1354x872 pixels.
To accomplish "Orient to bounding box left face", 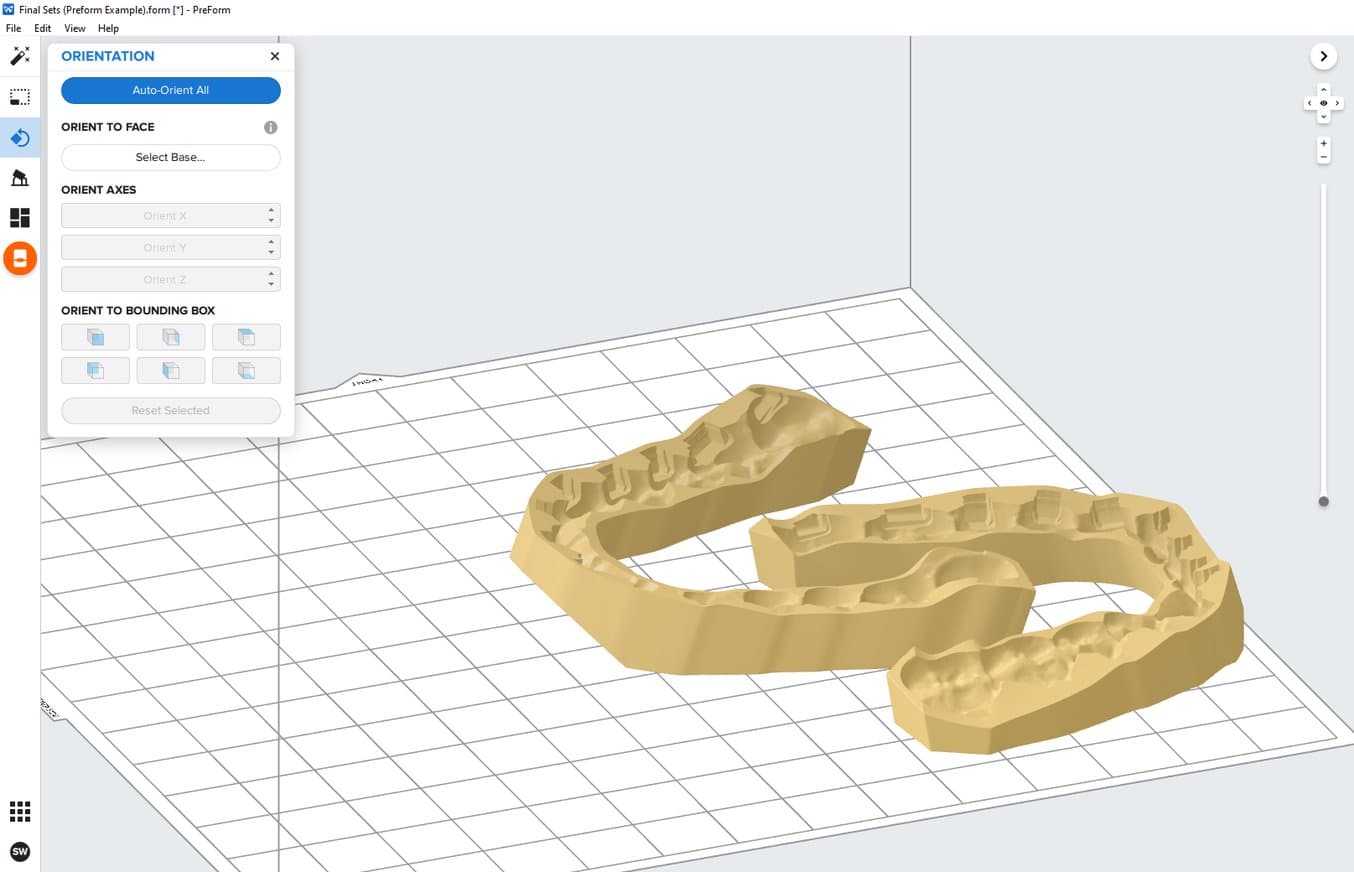I will (x=171, y=370).
